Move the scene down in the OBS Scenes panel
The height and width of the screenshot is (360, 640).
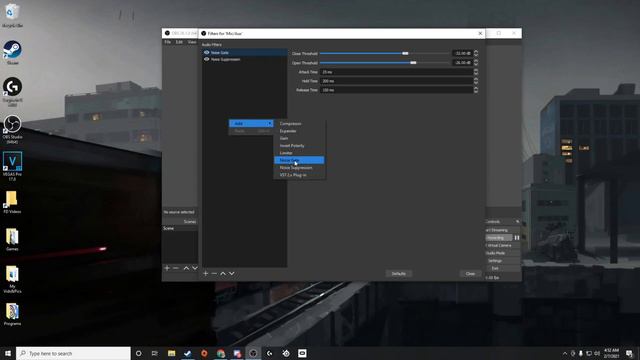[x=195, y=268]
